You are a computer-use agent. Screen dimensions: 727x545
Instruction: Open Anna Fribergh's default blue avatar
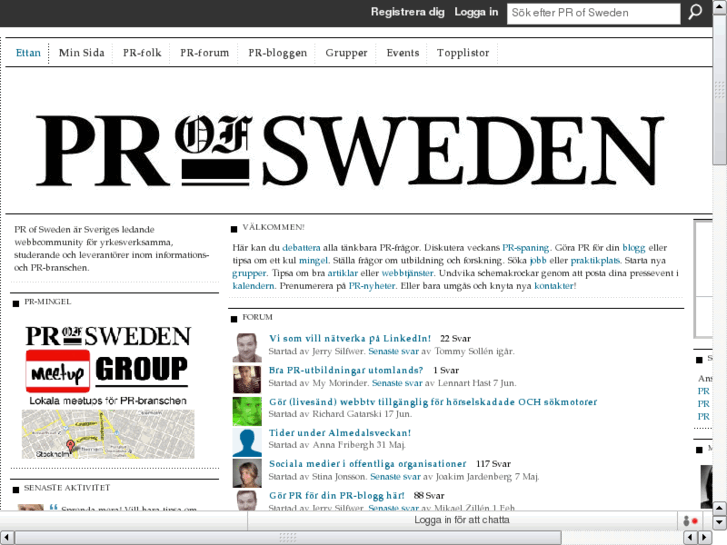pos(247,442)
